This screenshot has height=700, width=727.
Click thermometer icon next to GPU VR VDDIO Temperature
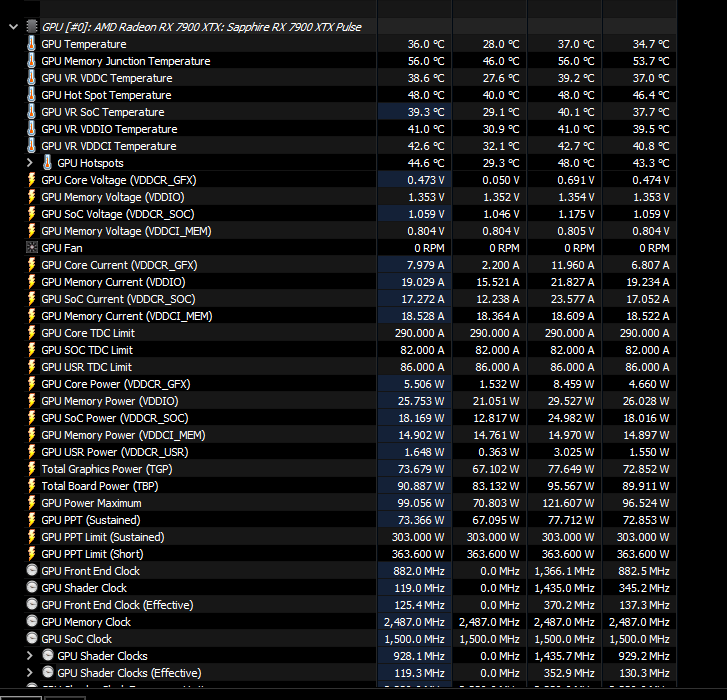point(31,129)
